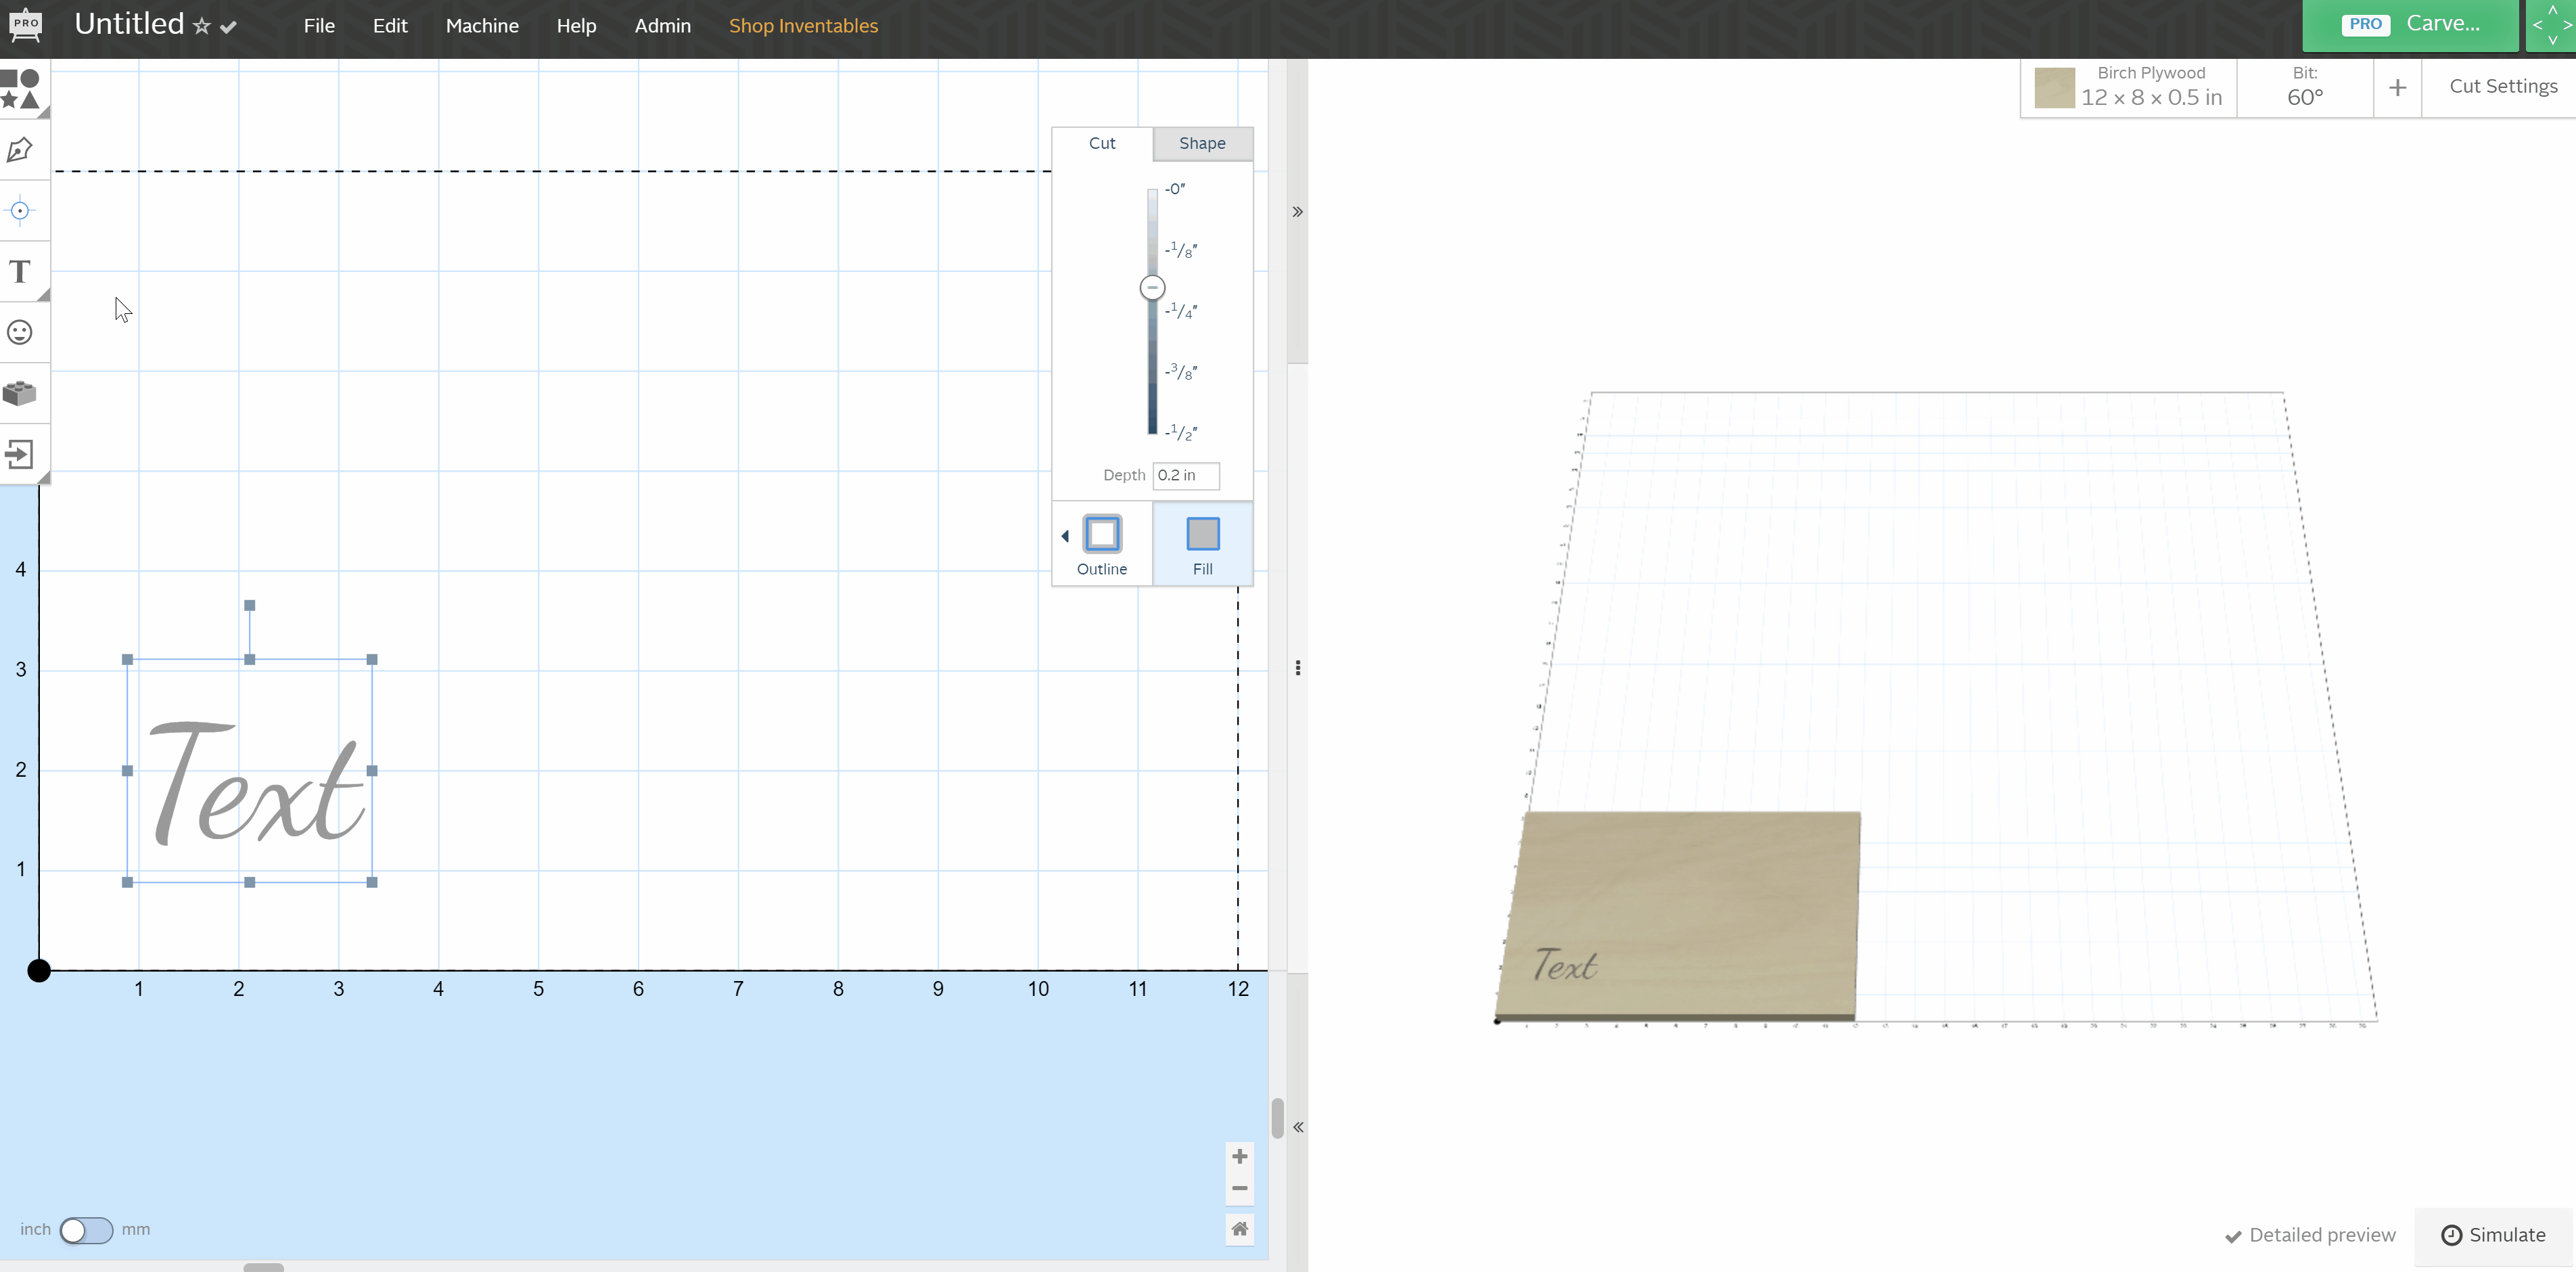
Task: Select the Drill point tool
Action: pyautogui.click(x=20, y=211)
